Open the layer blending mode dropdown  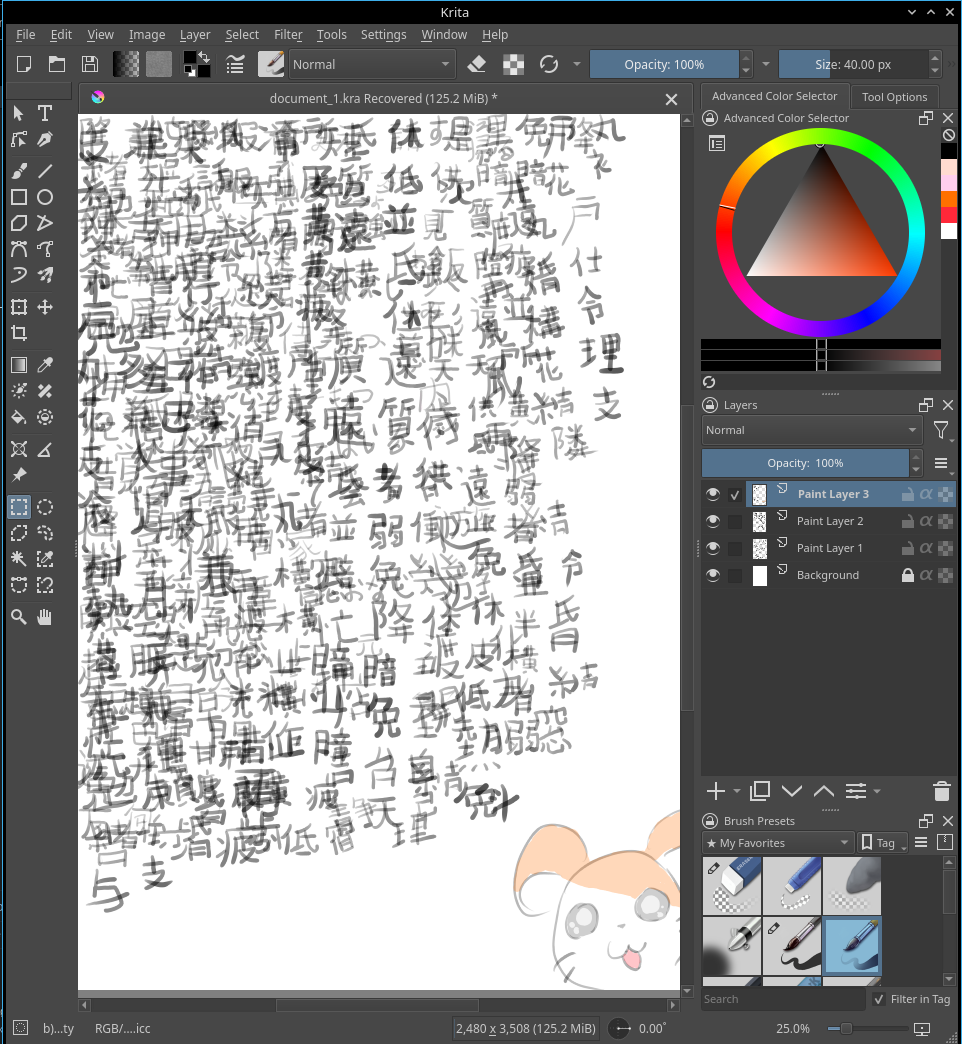(x=812, y=430)
